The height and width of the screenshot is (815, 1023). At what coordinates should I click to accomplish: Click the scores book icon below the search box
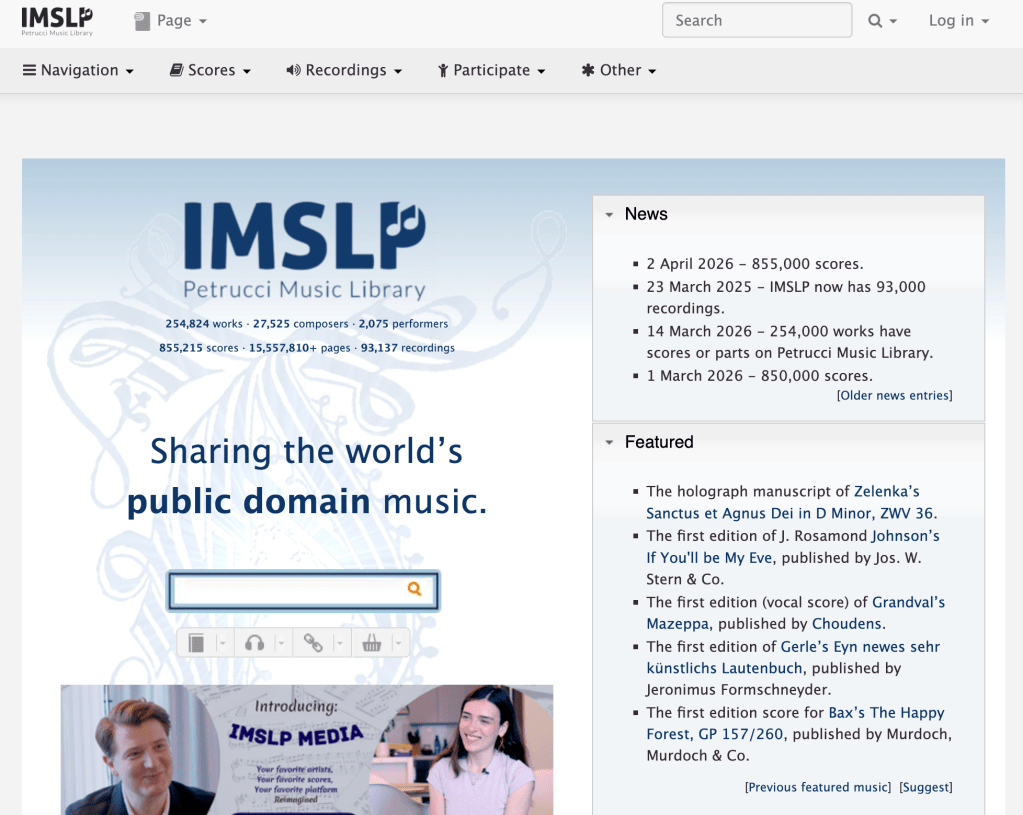[197, 642]
